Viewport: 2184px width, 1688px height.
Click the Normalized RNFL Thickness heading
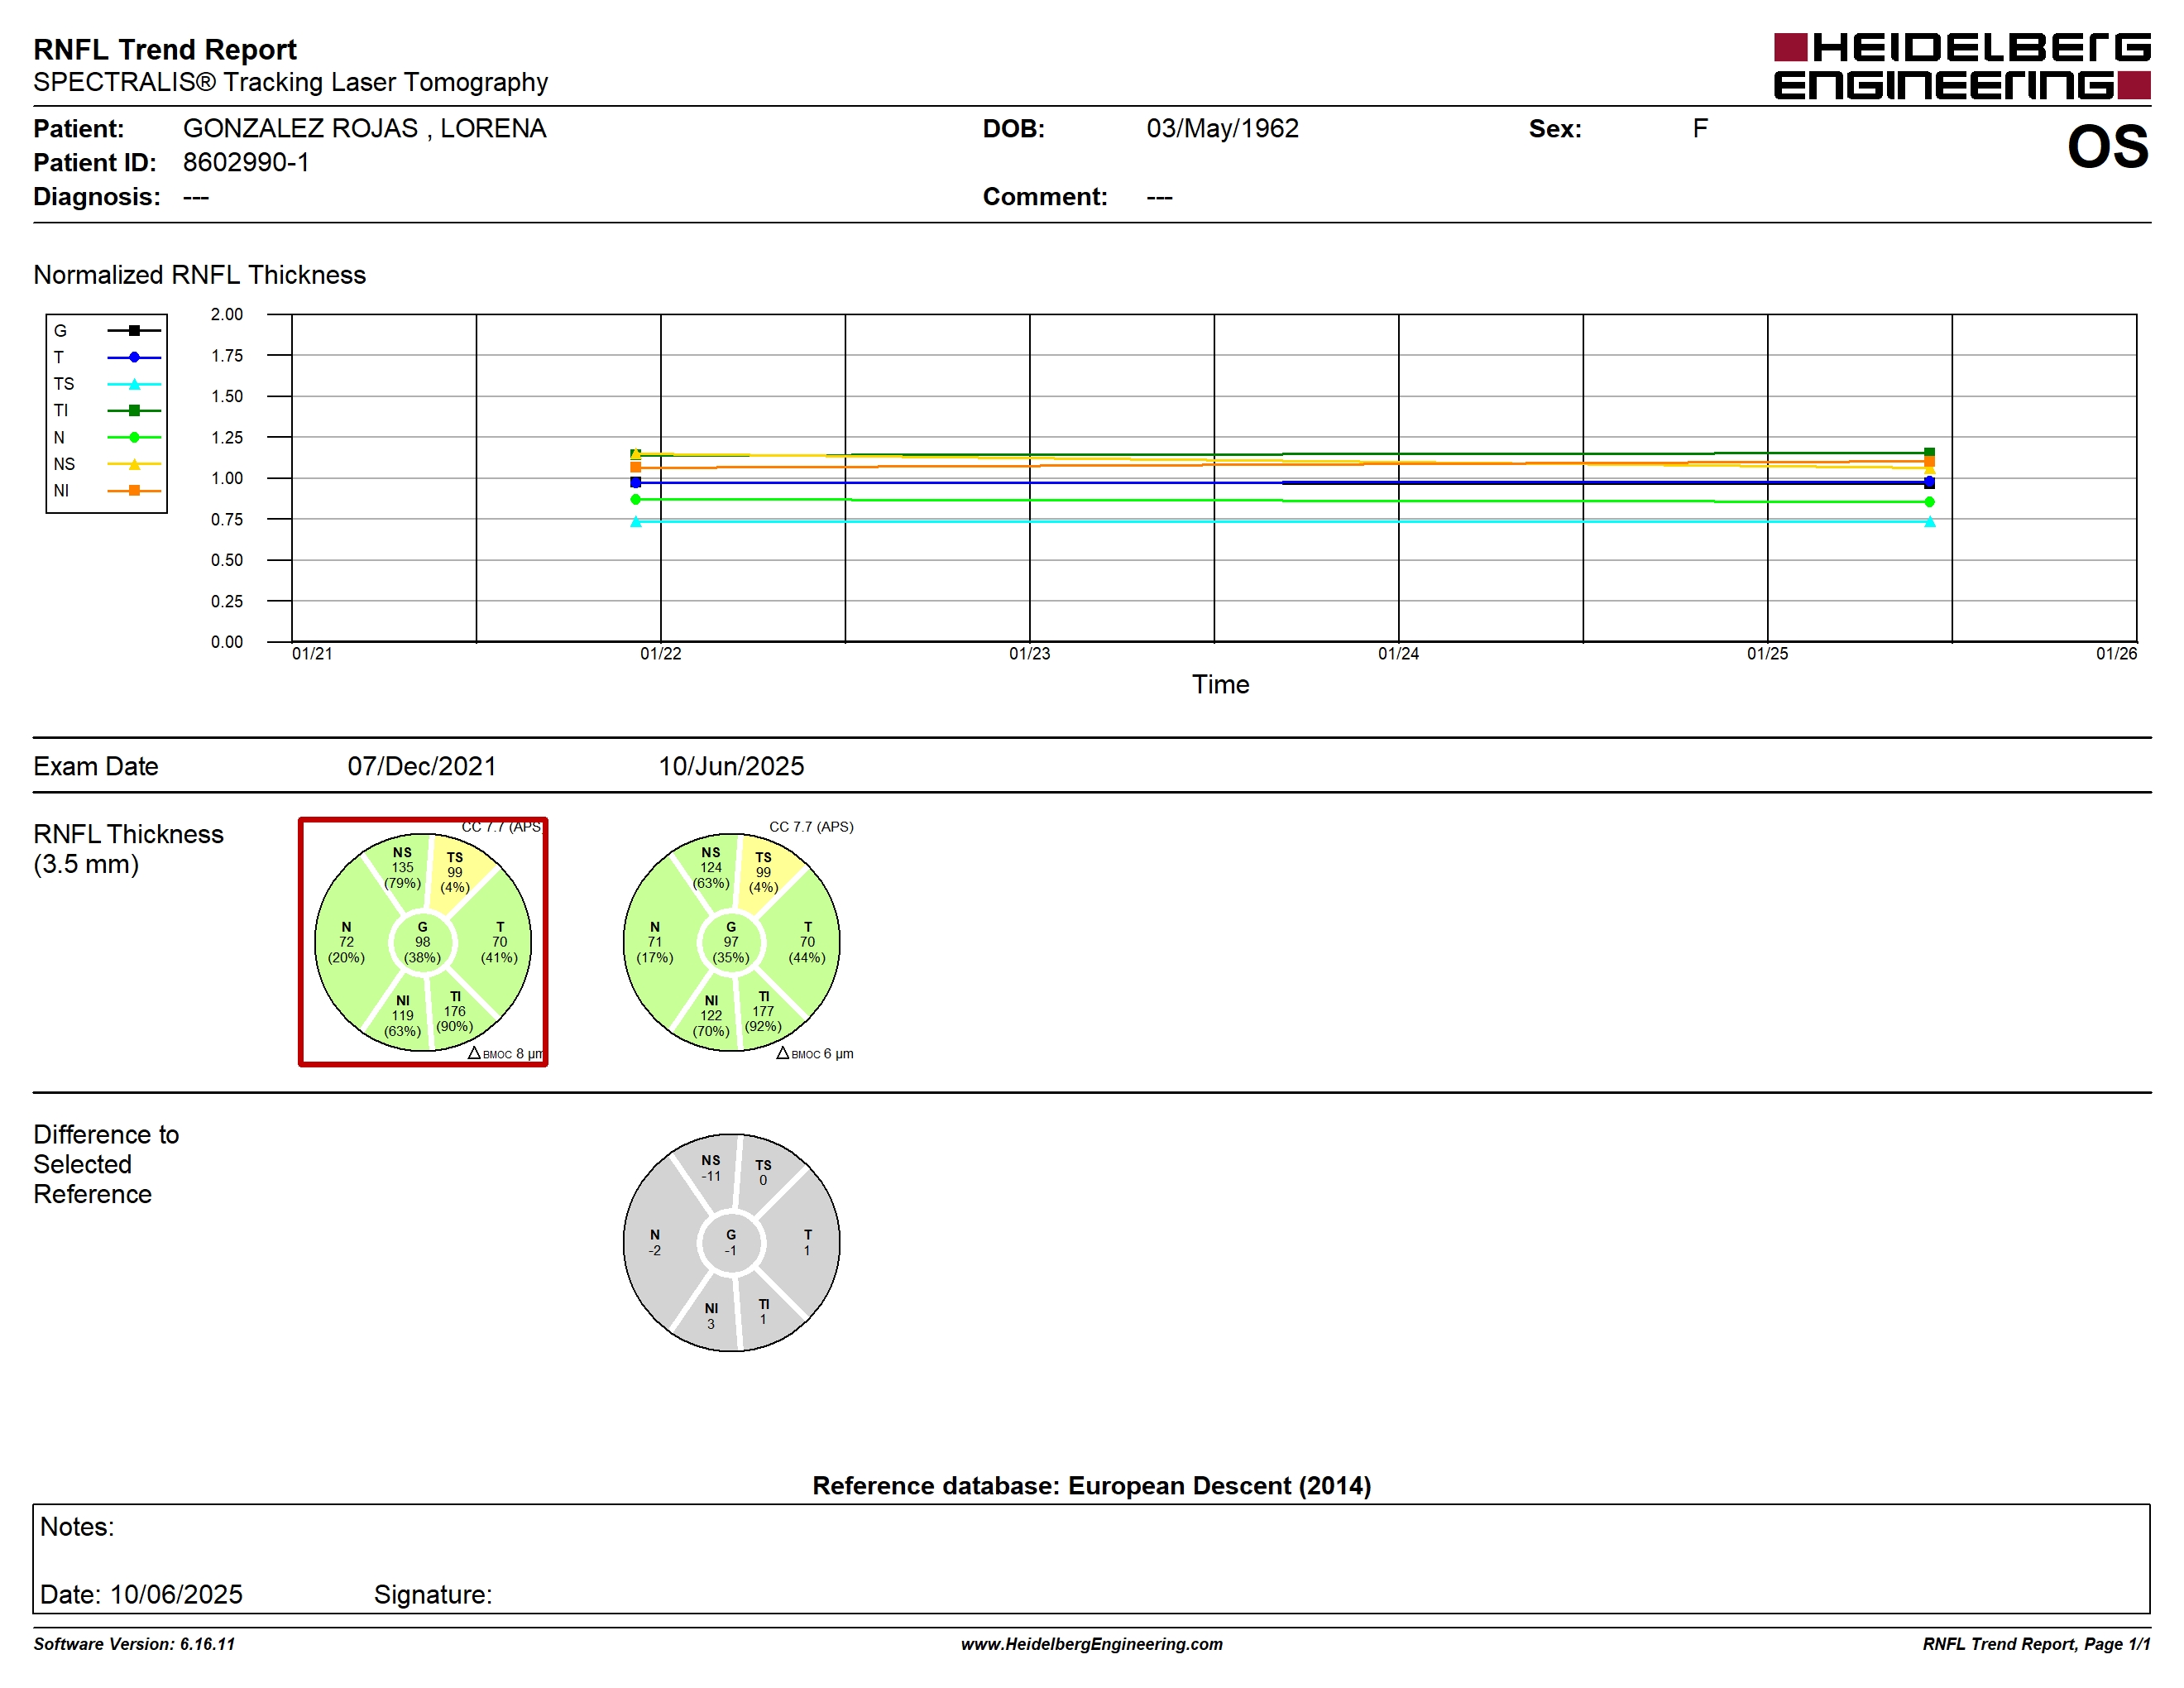(x=200, y=275)
